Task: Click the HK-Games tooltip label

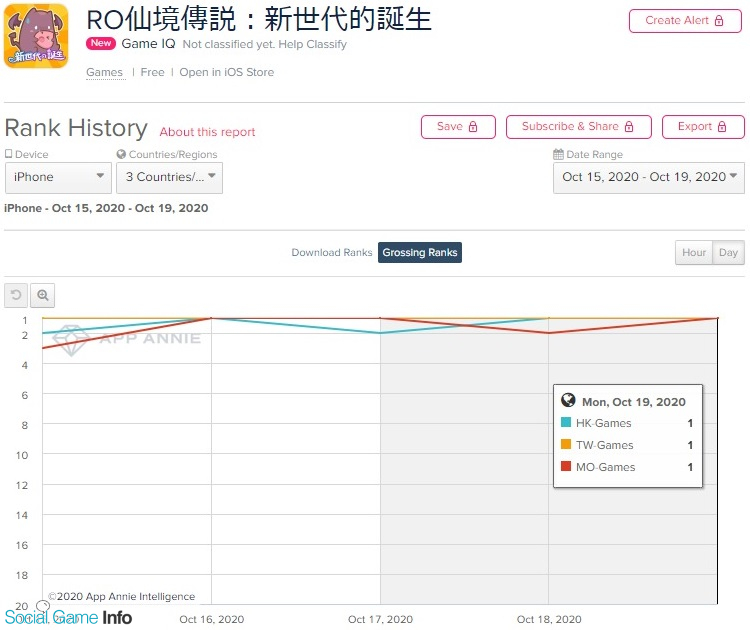Action: 604,423
